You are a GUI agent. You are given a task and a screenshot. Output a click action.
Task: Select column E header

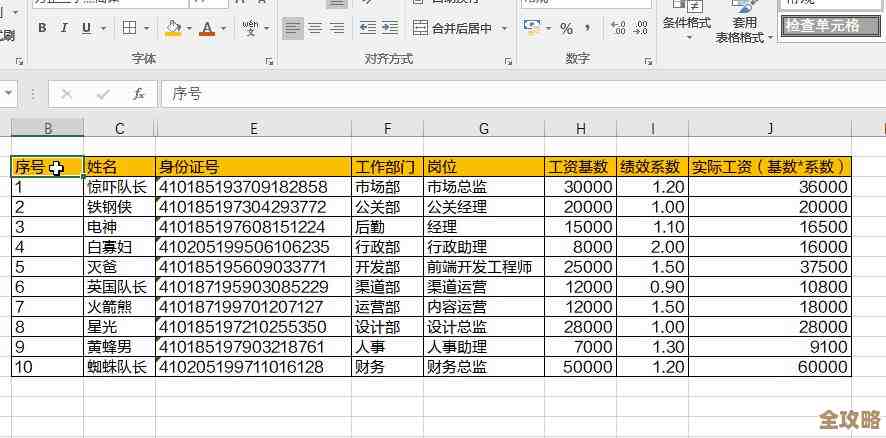[x=254, y=128]
